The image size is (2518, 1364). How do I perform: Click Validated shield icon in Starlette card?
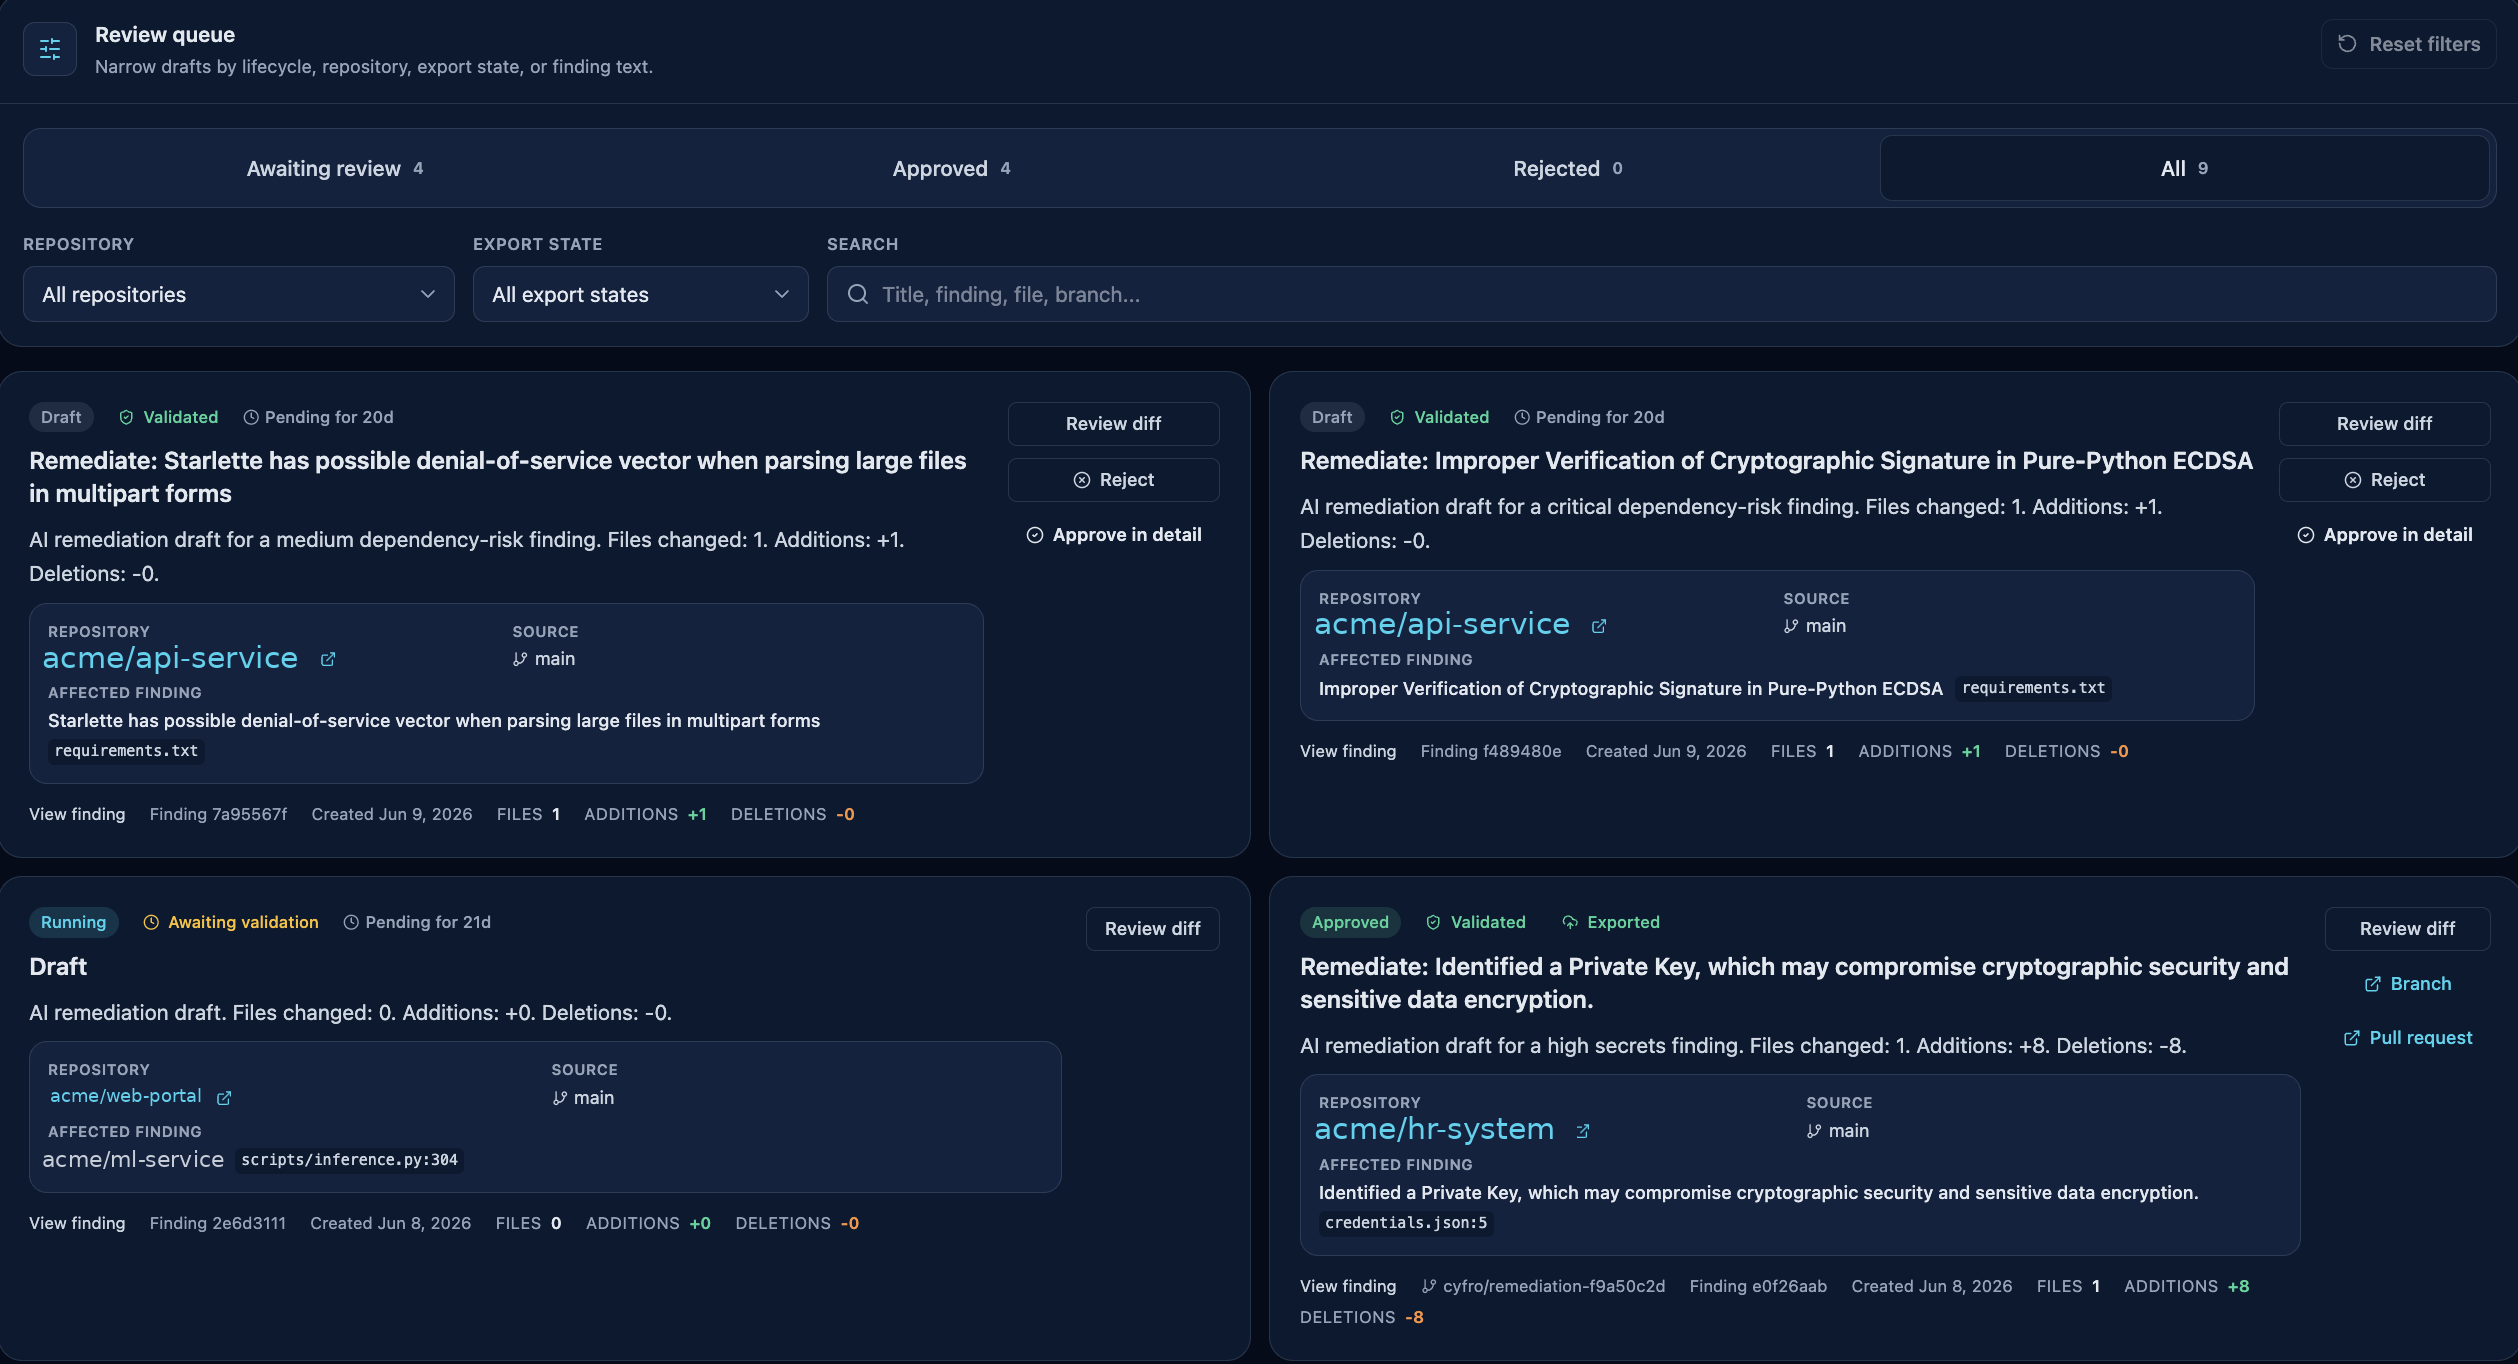[x=126, y=417]
